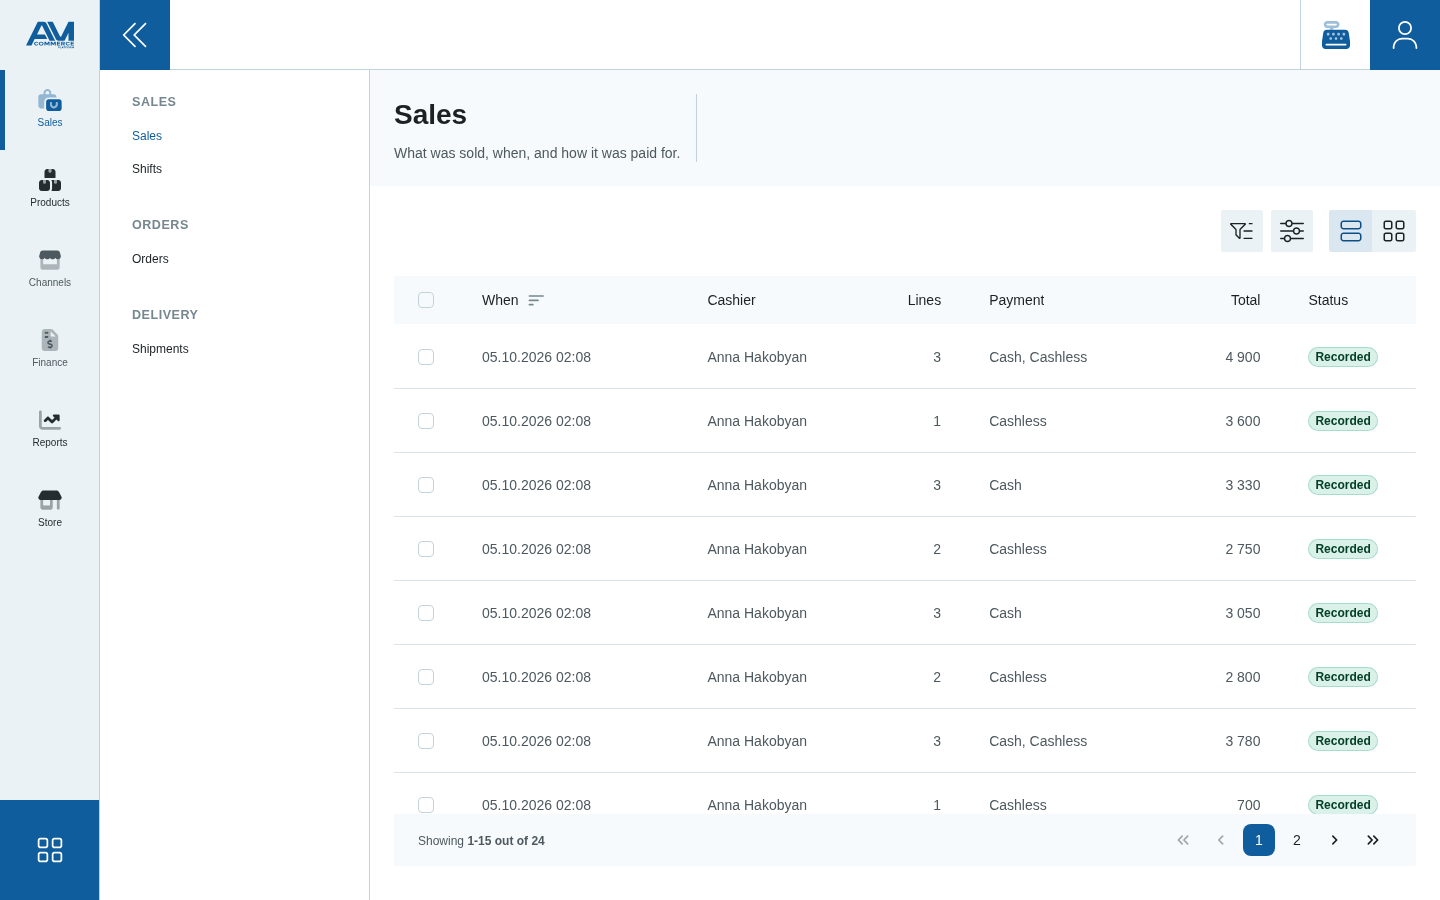Open Reports in the sidebar
Viewport: 1440px width, 900px height.
click(50, 429)
